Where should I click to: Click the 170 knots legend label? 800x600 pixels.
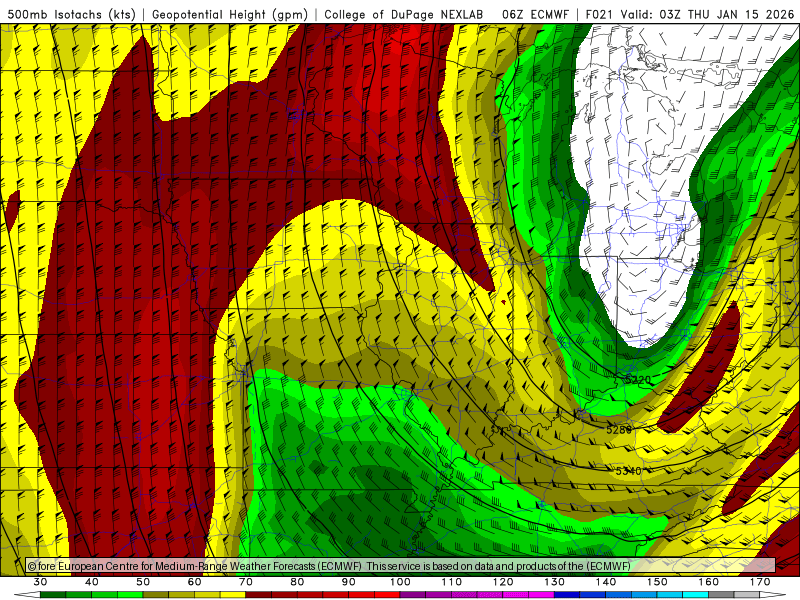pyautogui.click(x=760, y=582)
